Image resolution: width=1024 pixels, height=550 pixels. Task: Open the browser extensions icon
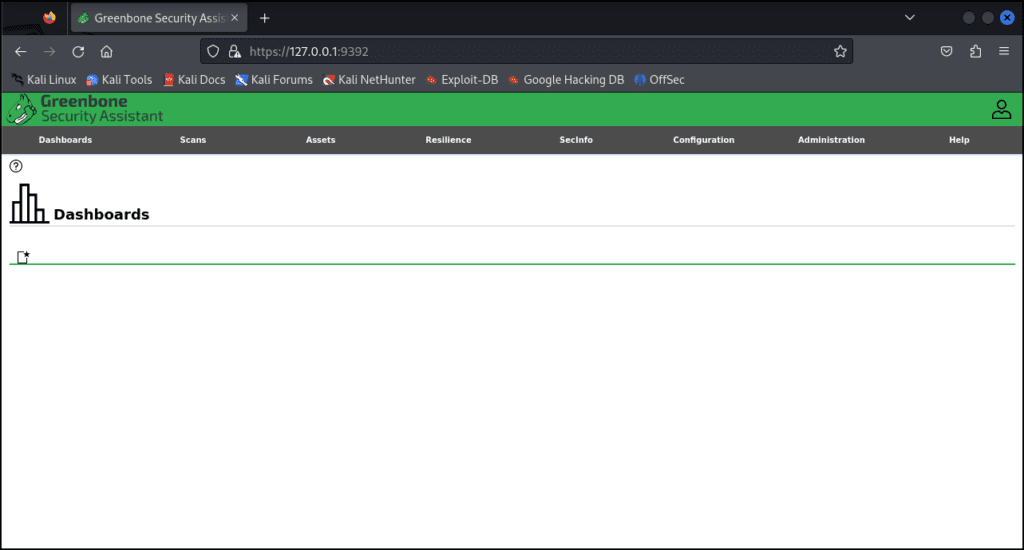point(975,51)
